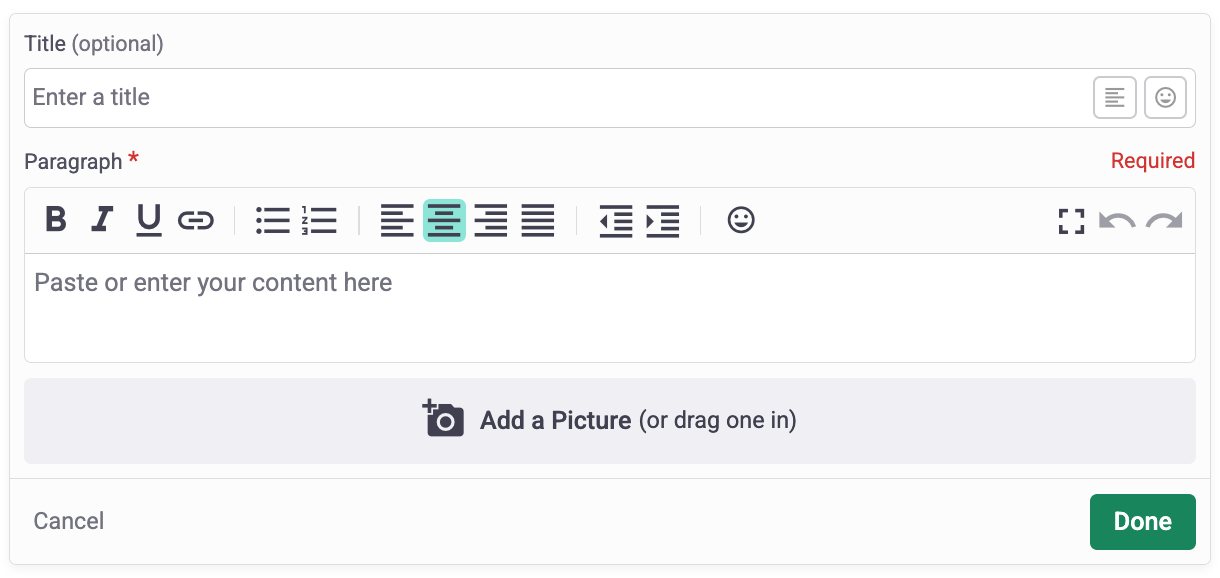This screenshot has width=1220, height=578.
Task: Undo the last edit
Action: click(x=1117, y=221)
